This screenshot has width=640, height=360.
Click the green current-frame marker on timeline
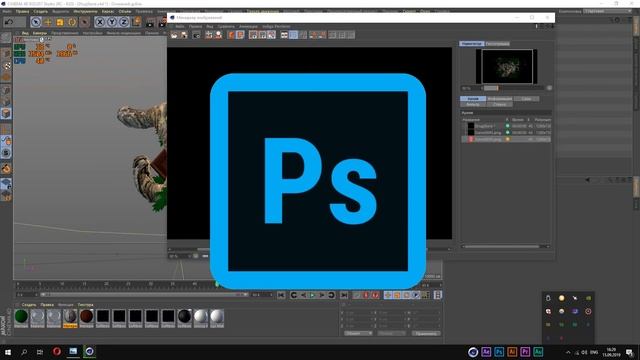point(217,284)
